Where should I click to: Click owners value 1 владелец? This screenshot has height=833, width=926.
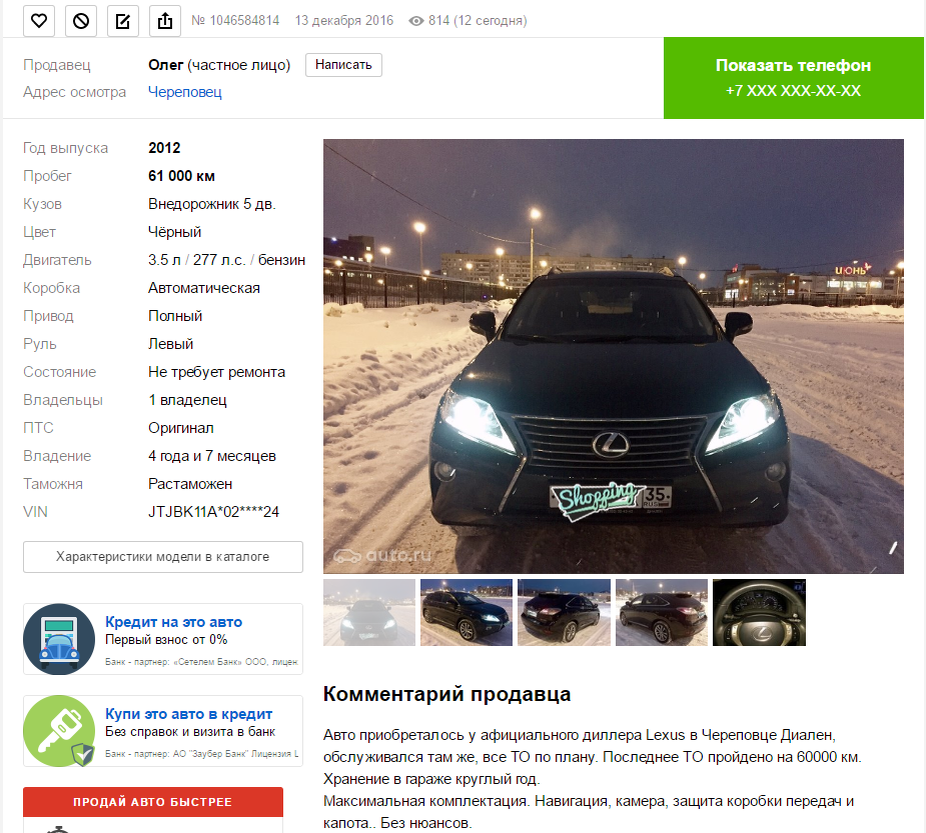point(187,400)
